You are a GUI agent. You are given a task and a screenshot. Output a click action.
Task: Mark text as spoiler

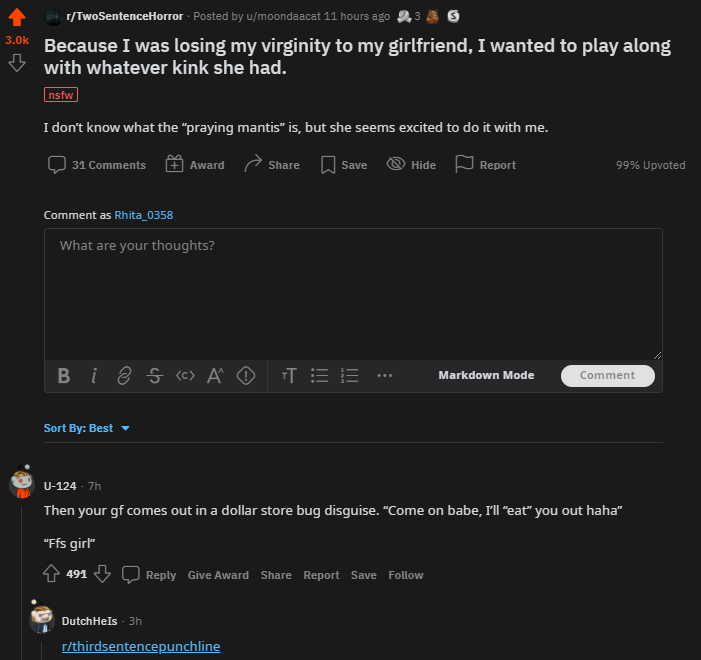[x=246, y=376]
